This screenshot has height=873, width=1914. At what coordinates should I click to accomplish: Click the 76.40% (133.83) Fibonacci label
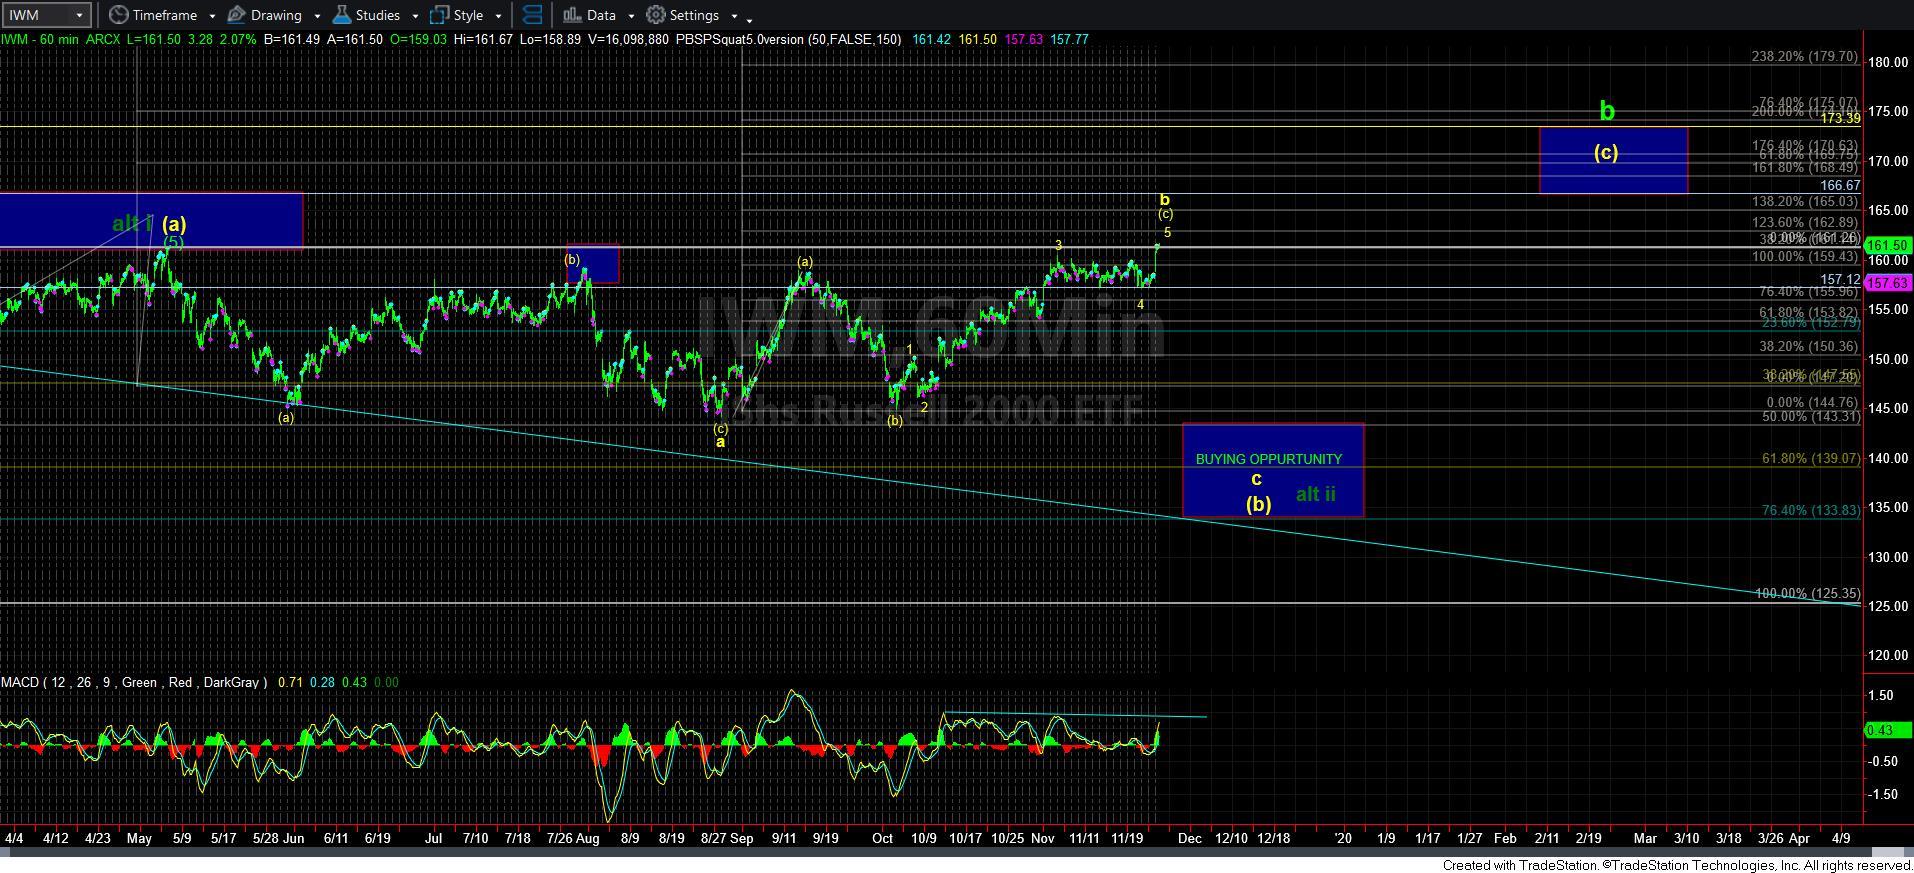pyautogui.click(x=1811, y=511)
